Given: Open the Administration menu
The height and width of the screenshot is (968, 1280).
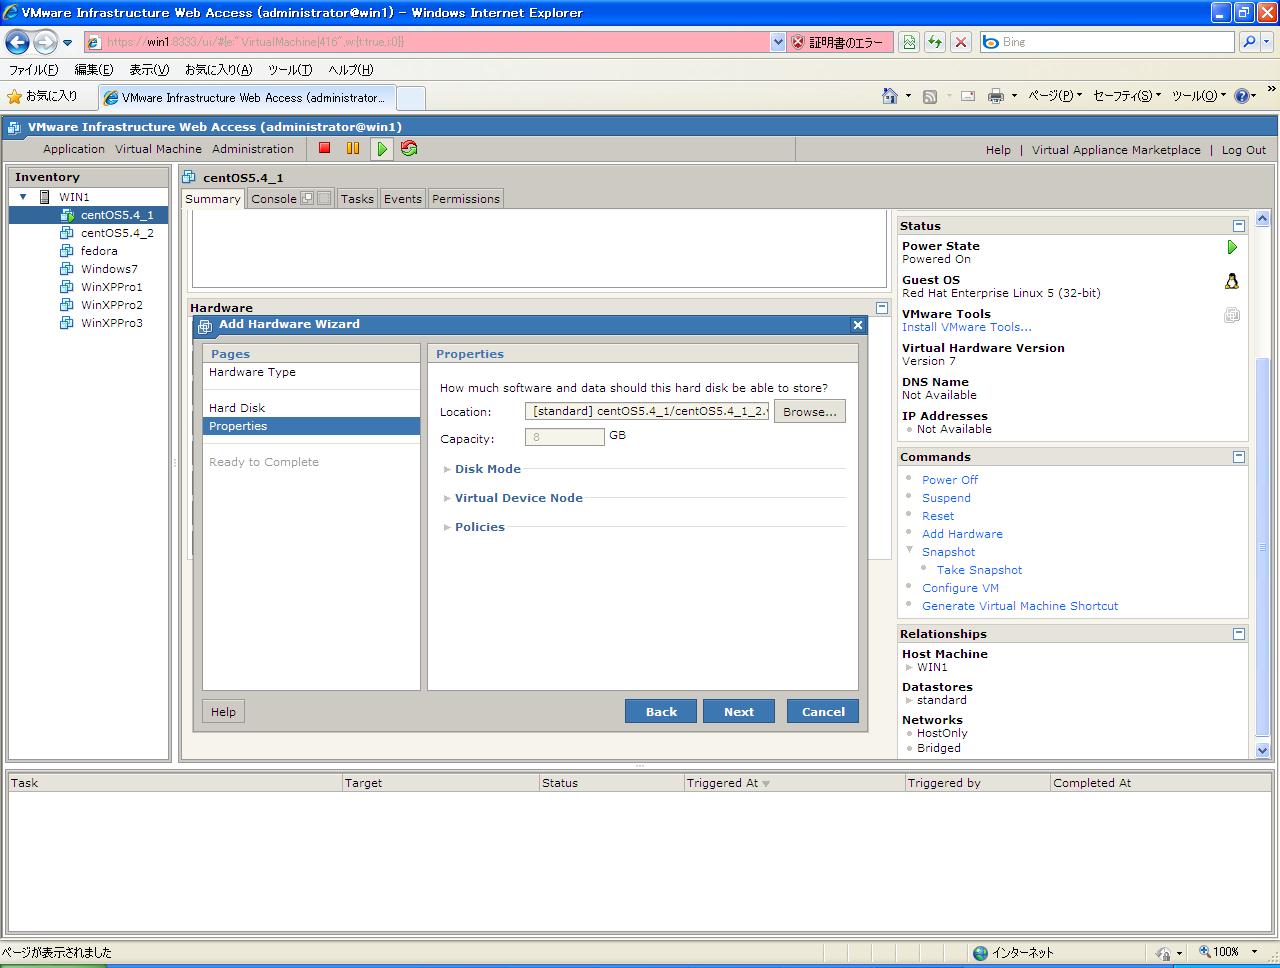Looking at the screenshot, I should point(253,149).
